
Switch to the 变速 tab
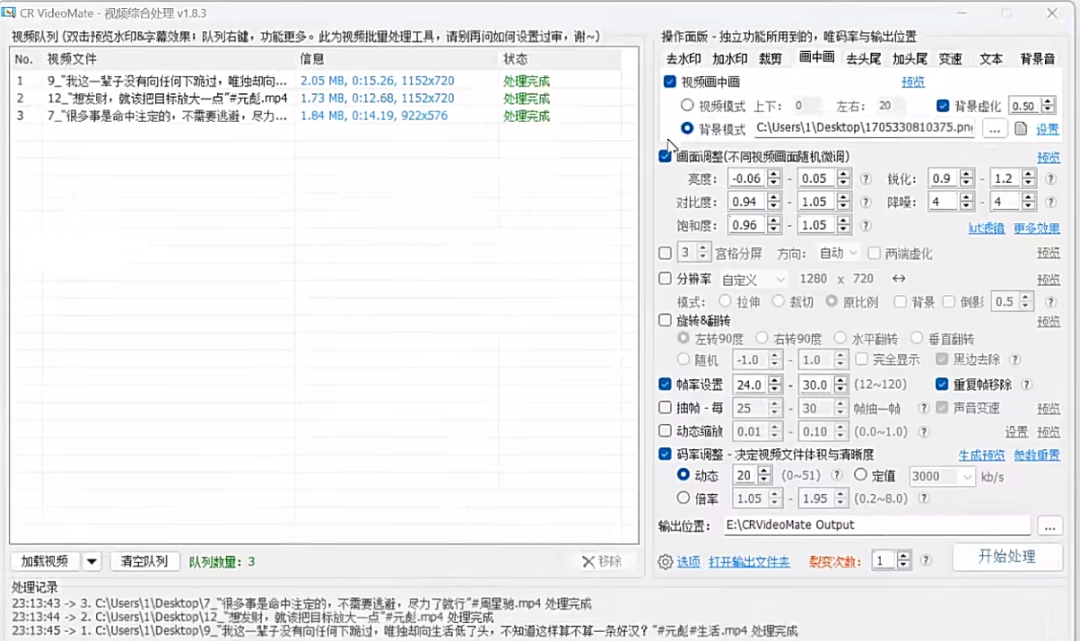(x=950, y=58)
